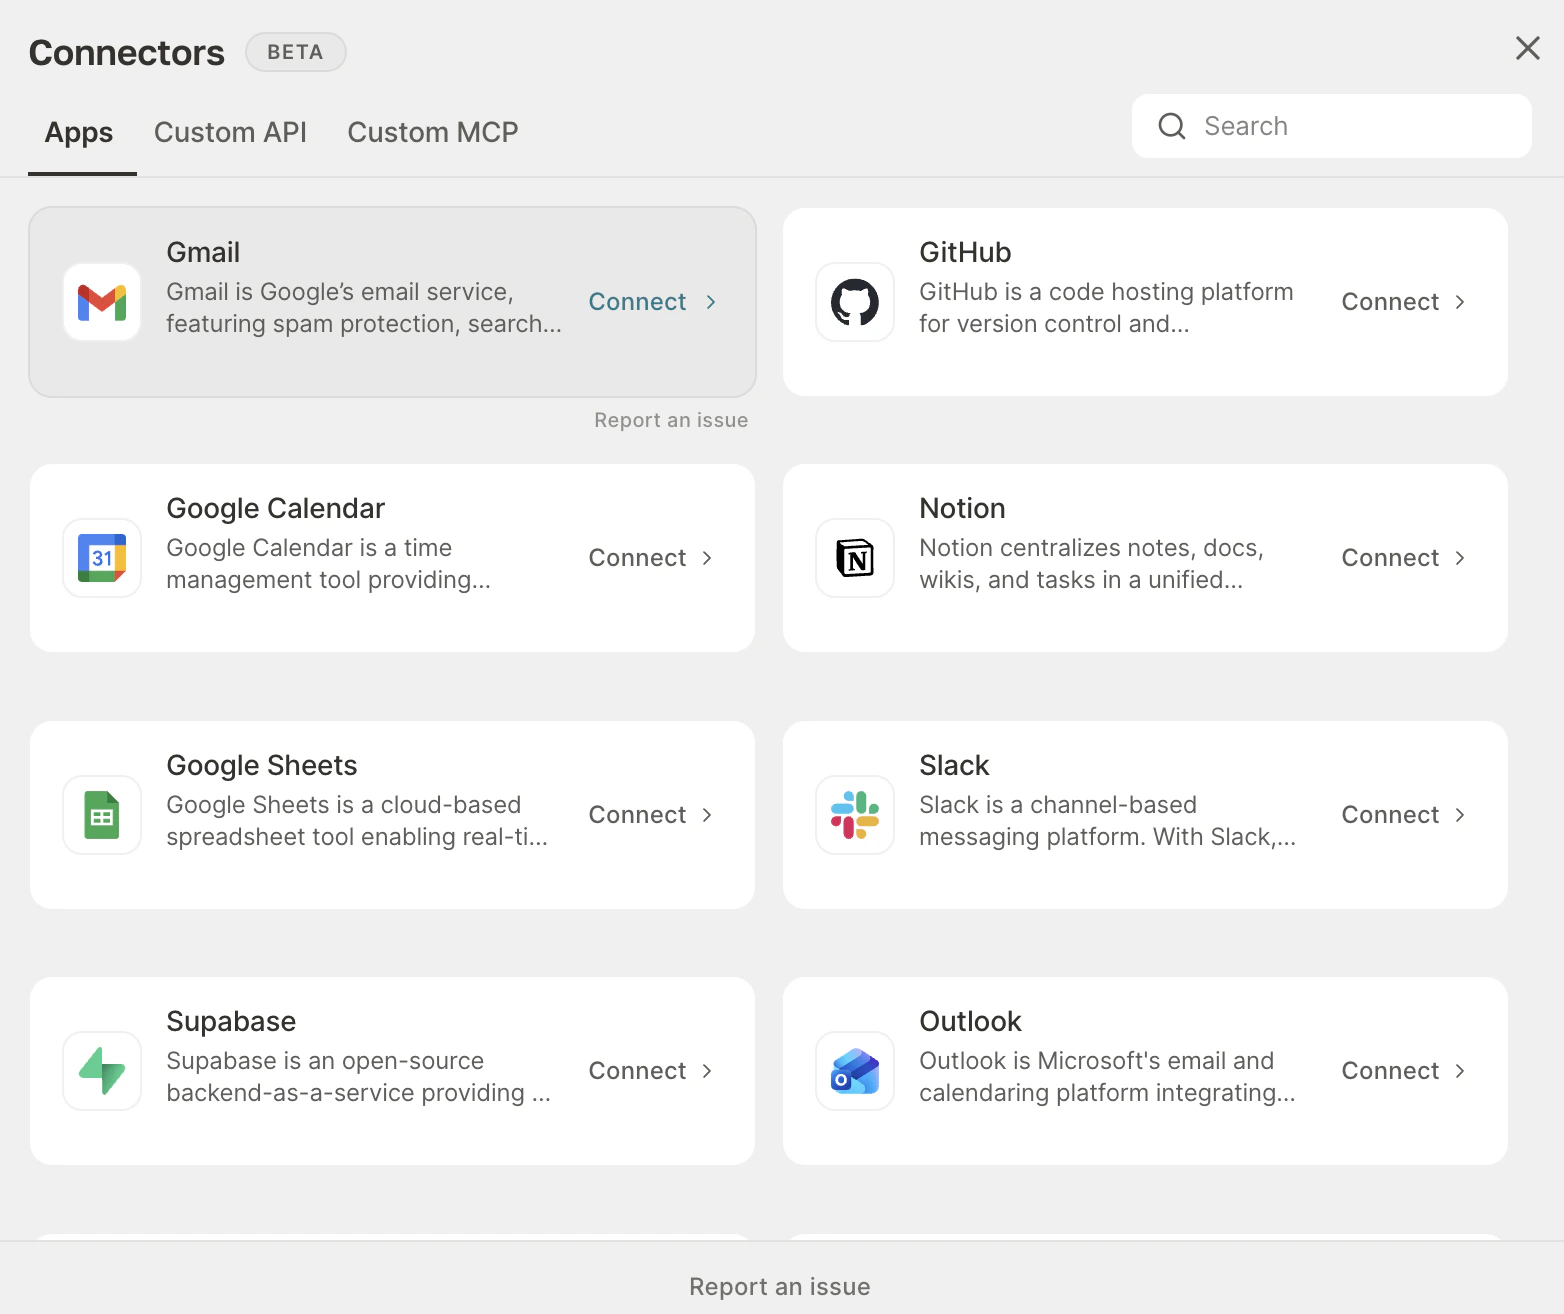Click the GitHub octocat icon
Image resolution: width=1564 pixels, height=1314 pixels.
pyautogui.click(x=855, y=302)
